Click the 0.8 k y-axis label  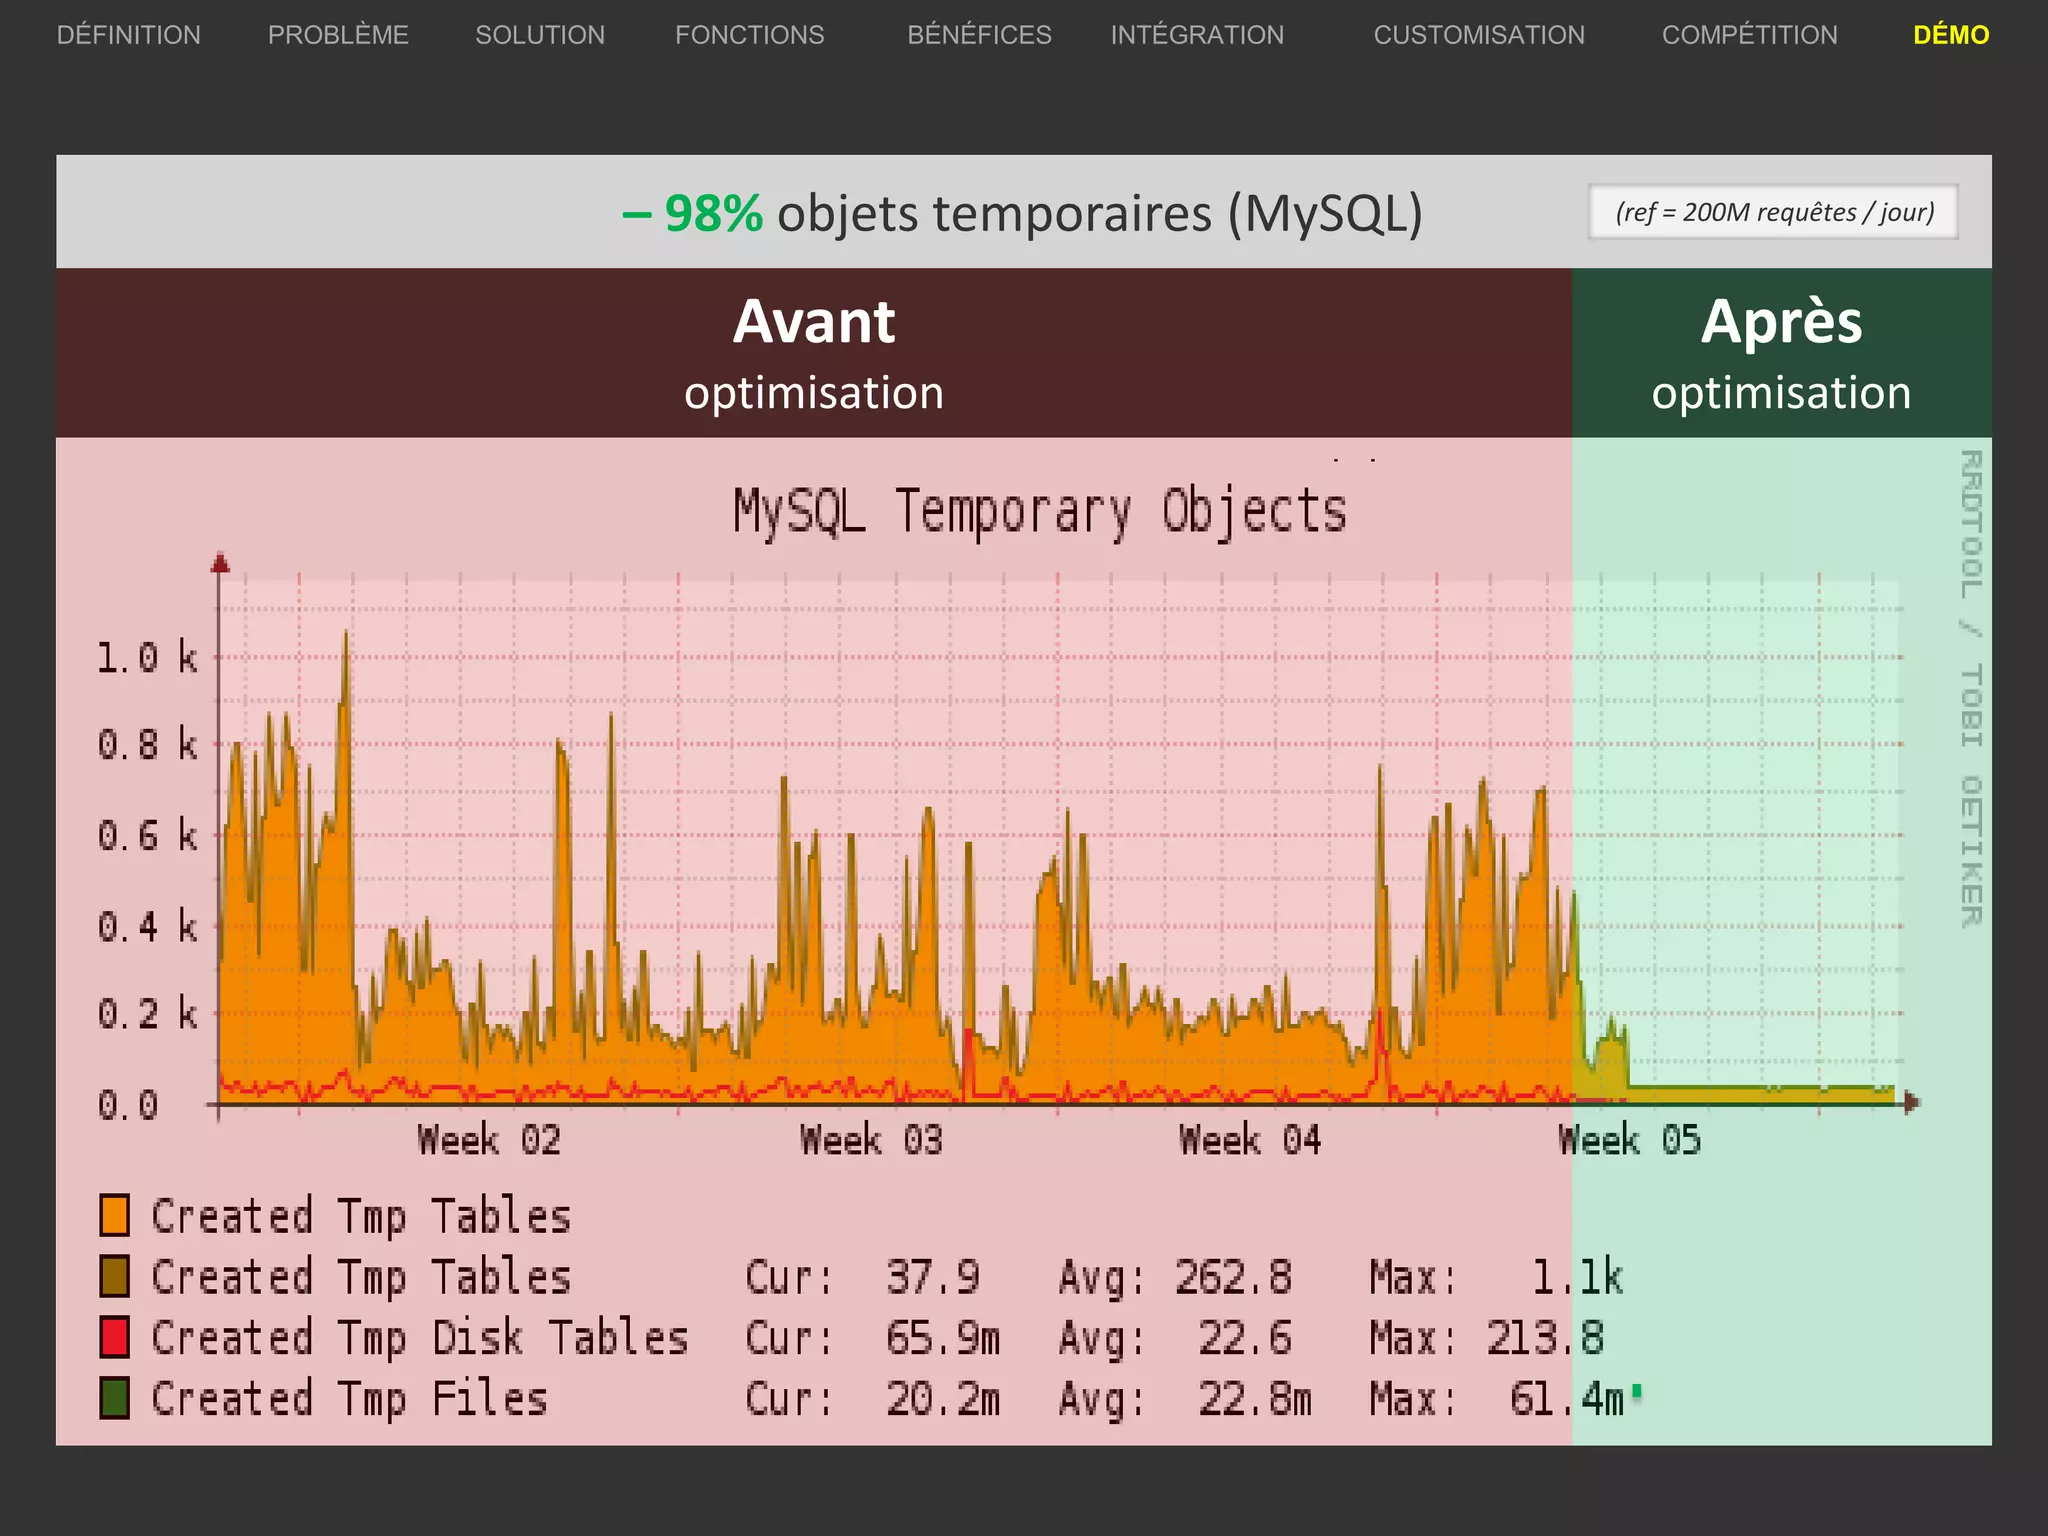148,745
